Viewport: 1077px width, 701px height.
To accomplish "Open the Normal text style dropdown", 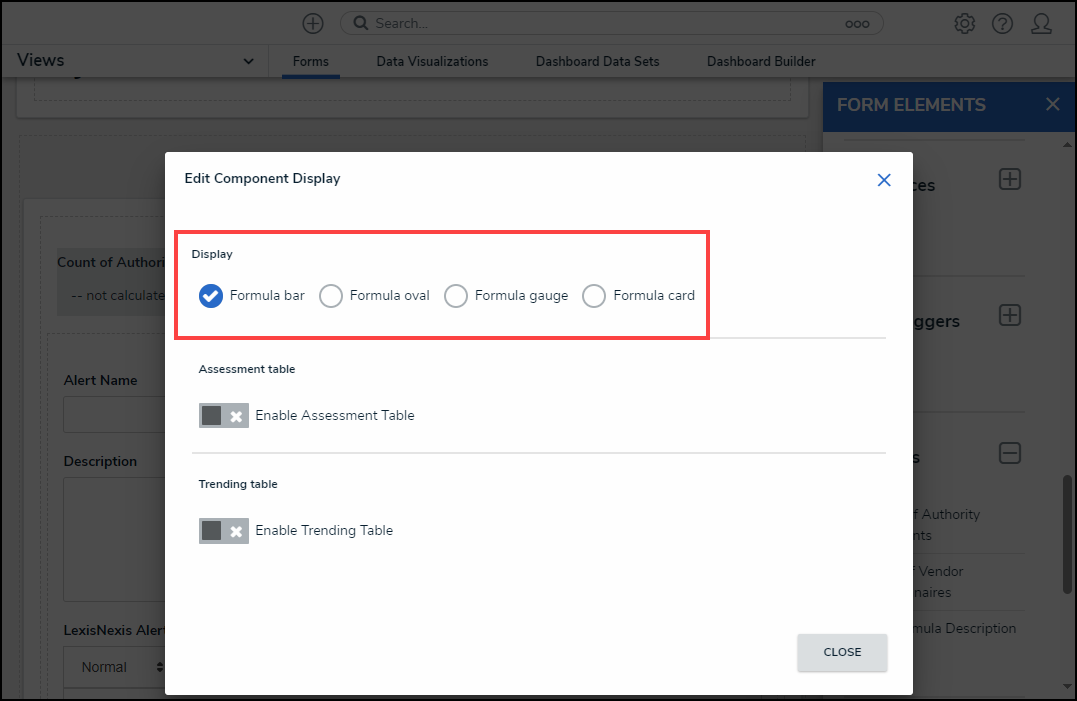I will pos(114,667).
